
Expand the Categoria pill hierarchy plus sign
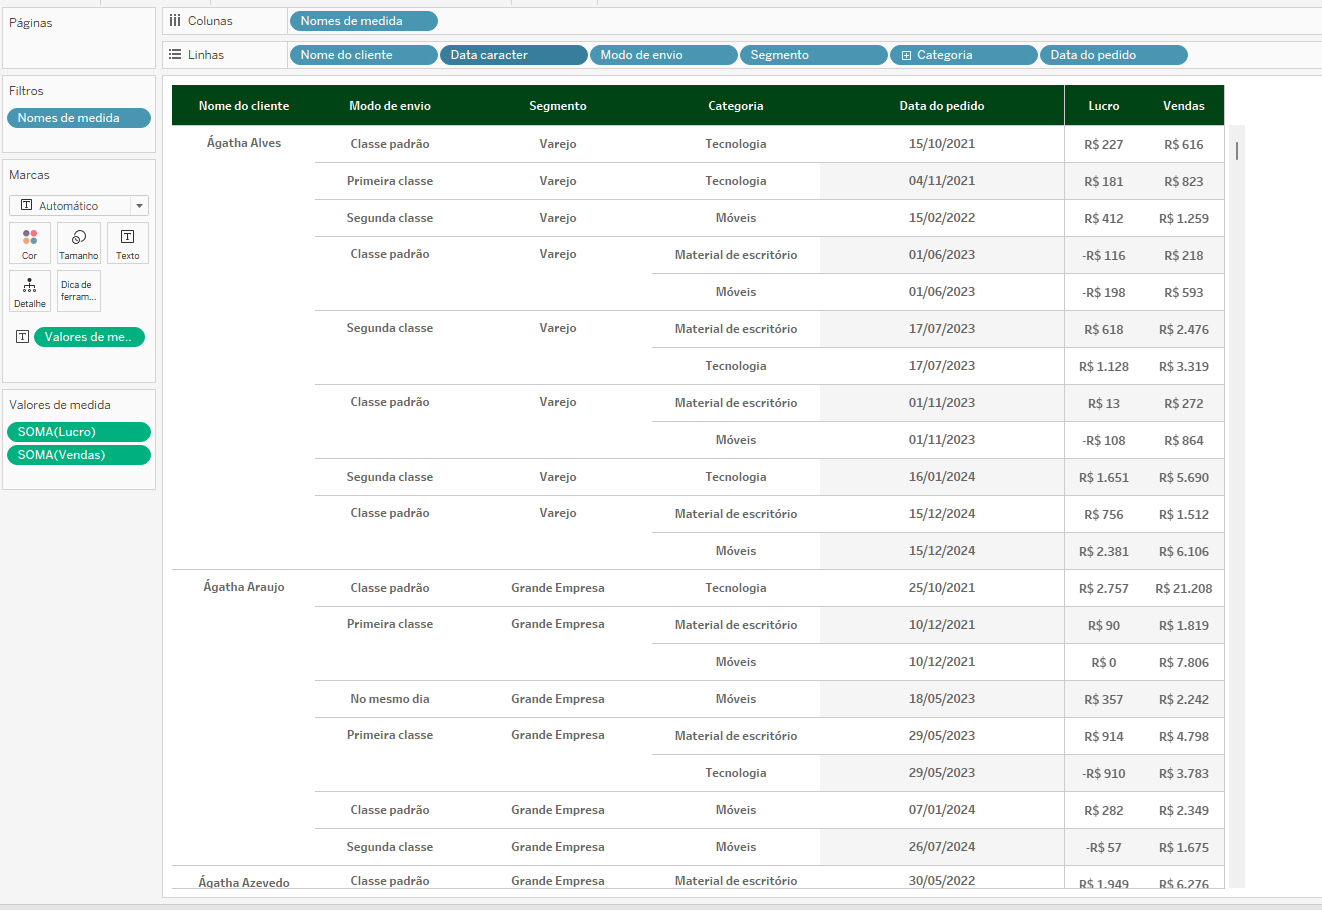pyautogui.click(x=906, y=56)
